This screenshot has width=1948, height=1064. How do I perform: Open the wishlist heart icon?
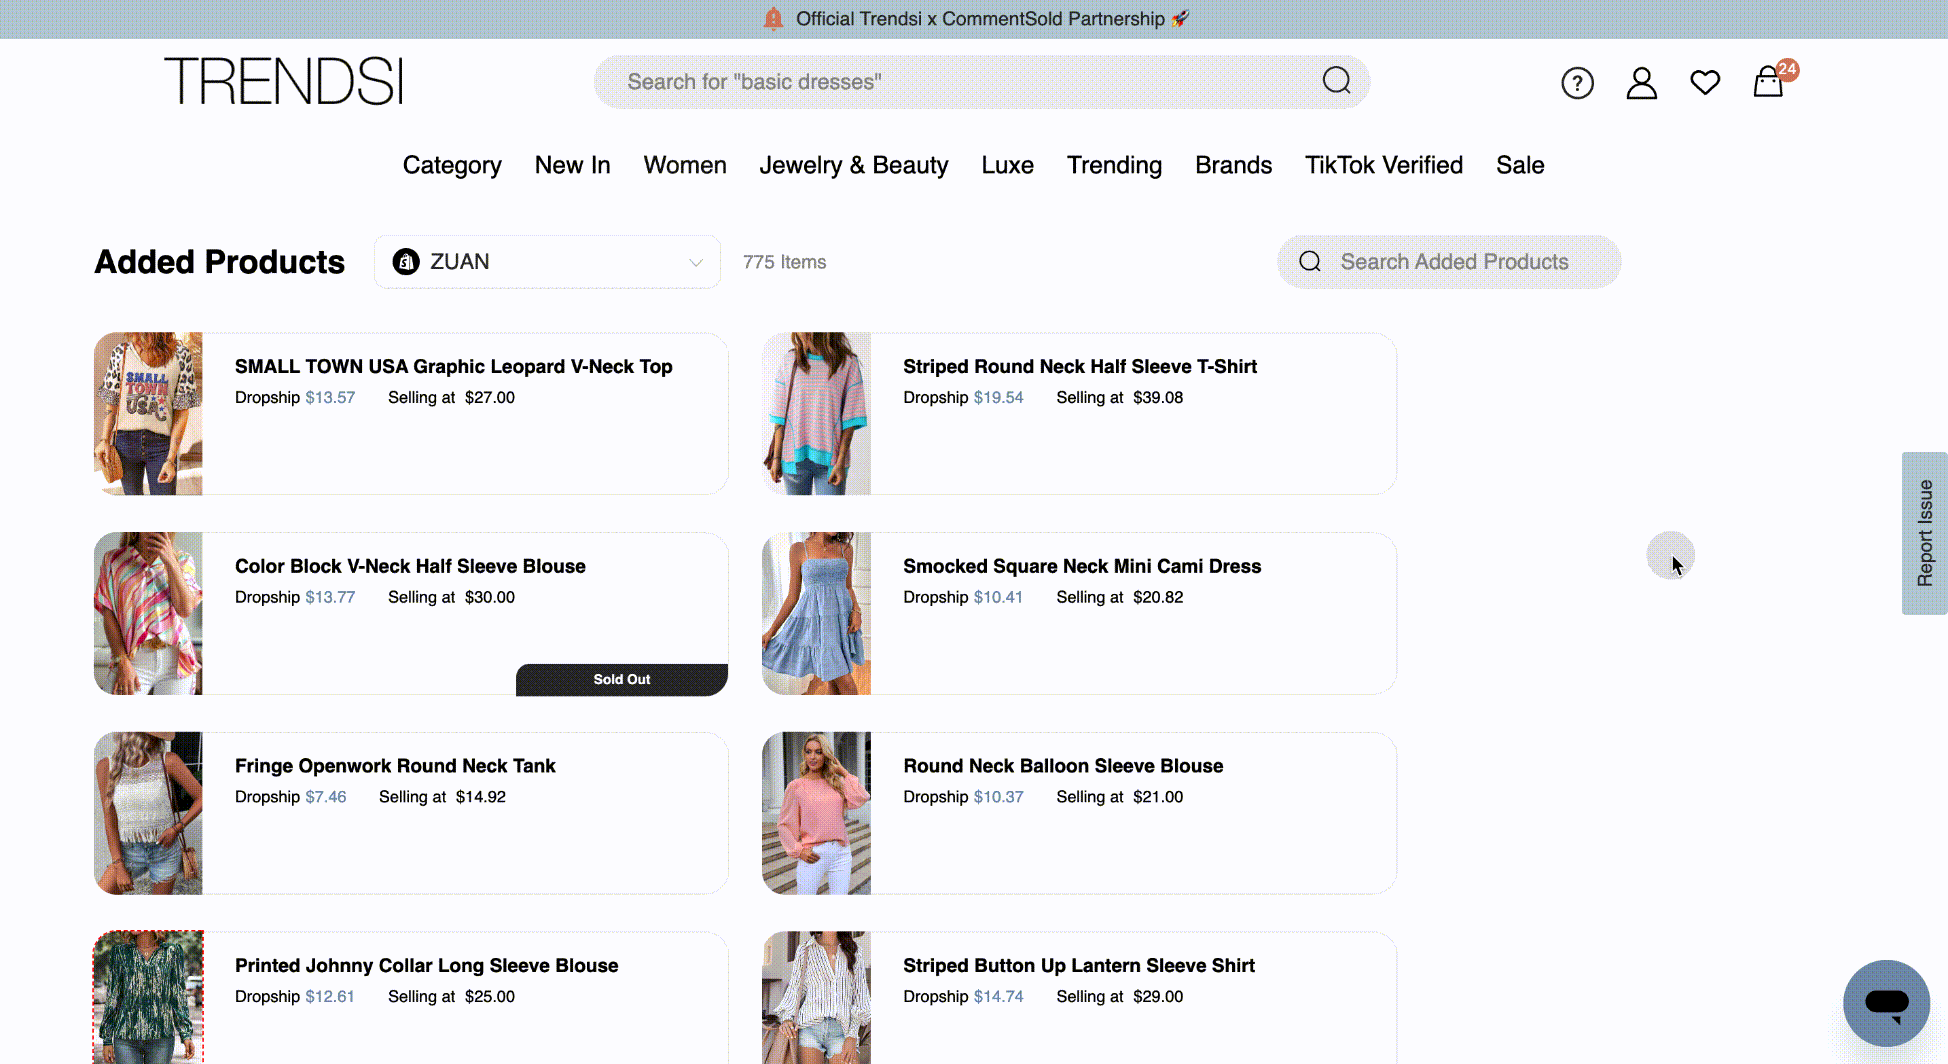click(1705, 82)
